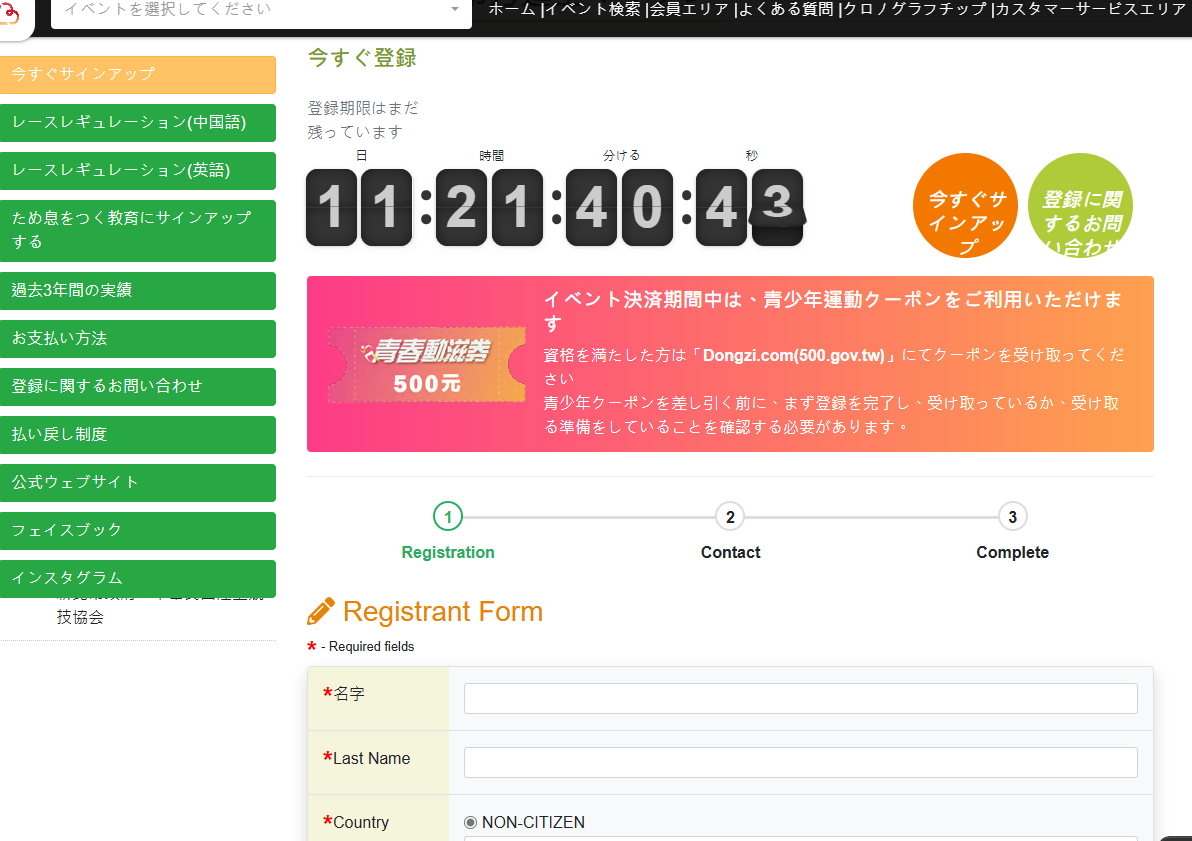Open ホーム in the top navigation

[x=511, y=9]
